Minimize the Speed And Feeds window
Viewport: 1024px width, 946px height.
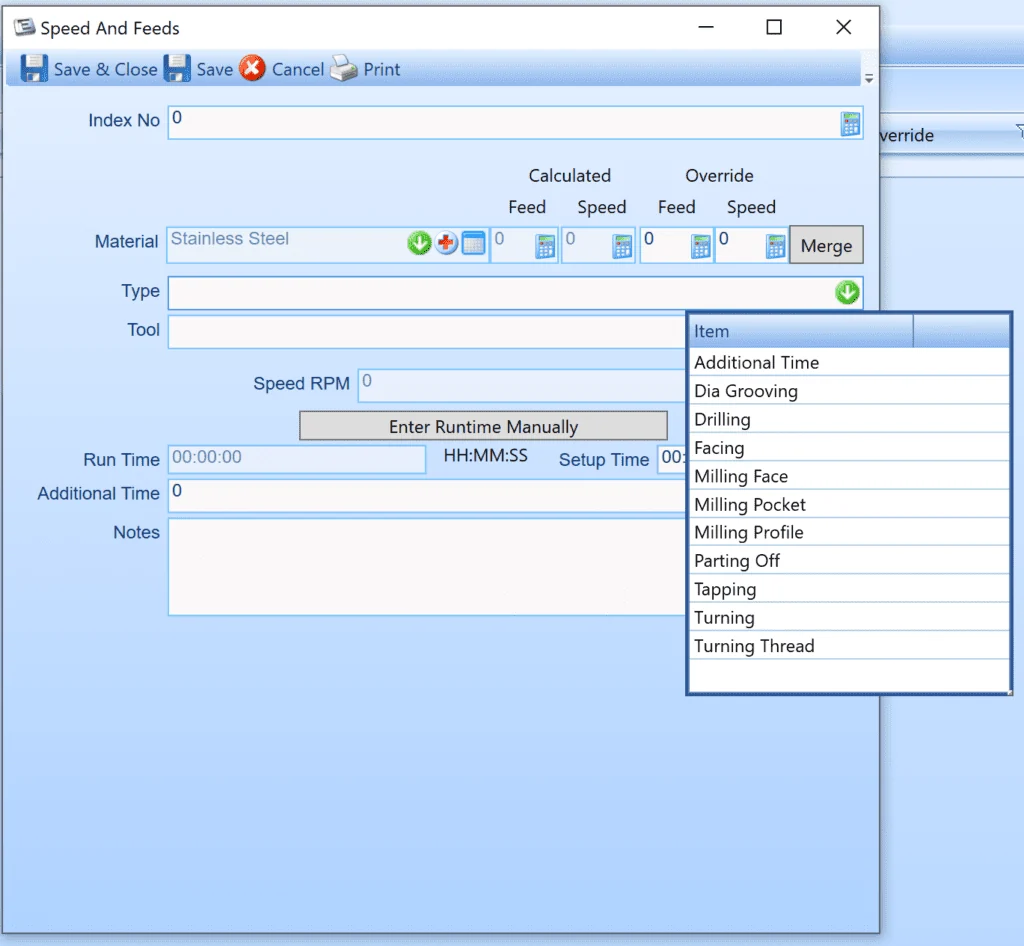[706, 27]
